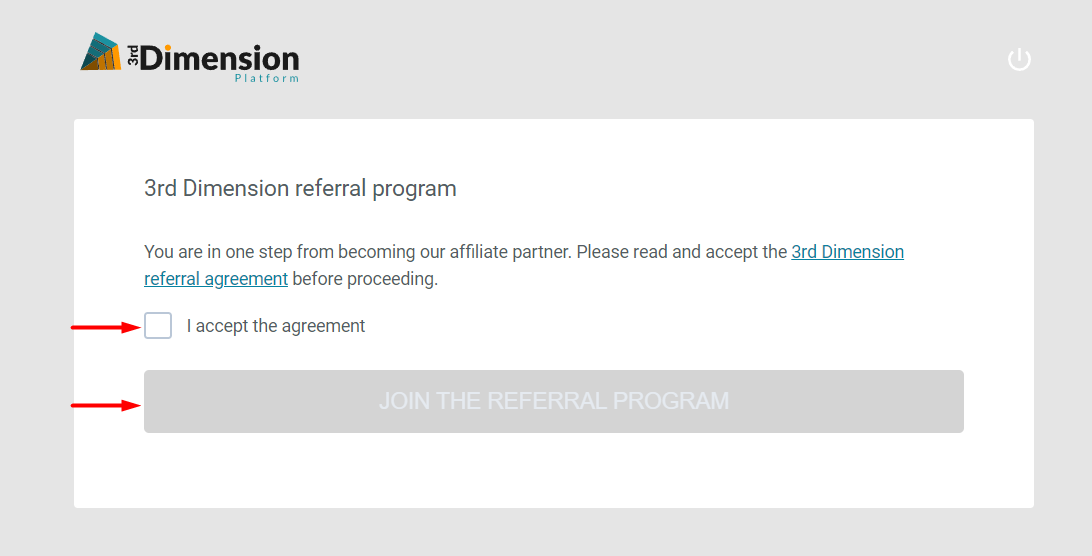This screenshot has height=556, width=1092.
Task: Click the 3rd Dimension triangle logo graphic
Action: 102,53
